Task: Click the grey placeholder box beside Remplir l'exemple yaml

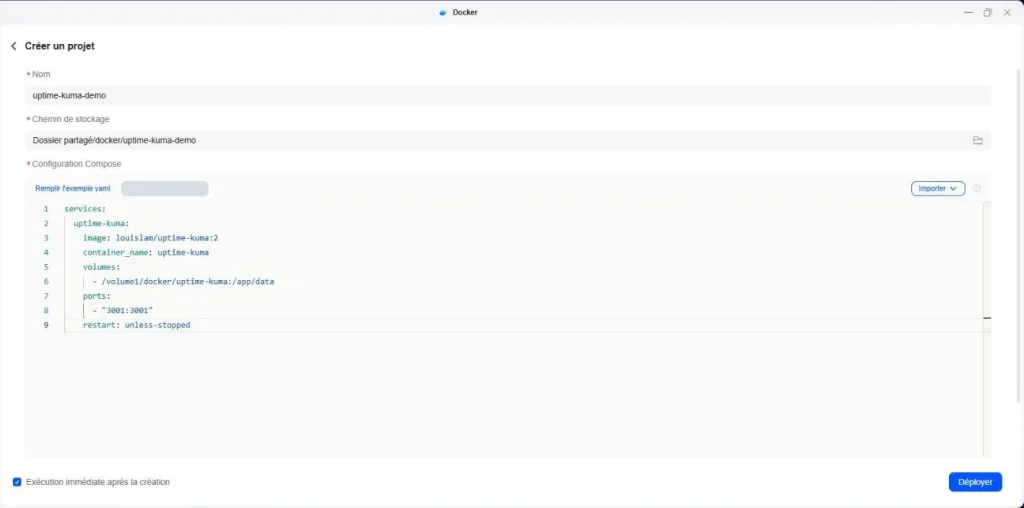Action: pos(165,189)
